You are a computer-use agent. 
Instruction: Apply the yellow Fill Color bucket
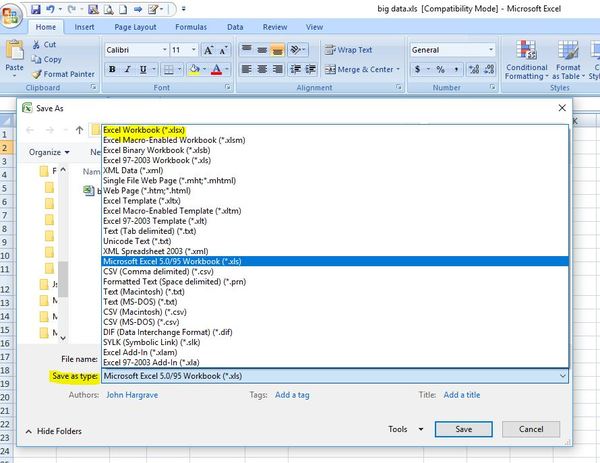(194, 69)
